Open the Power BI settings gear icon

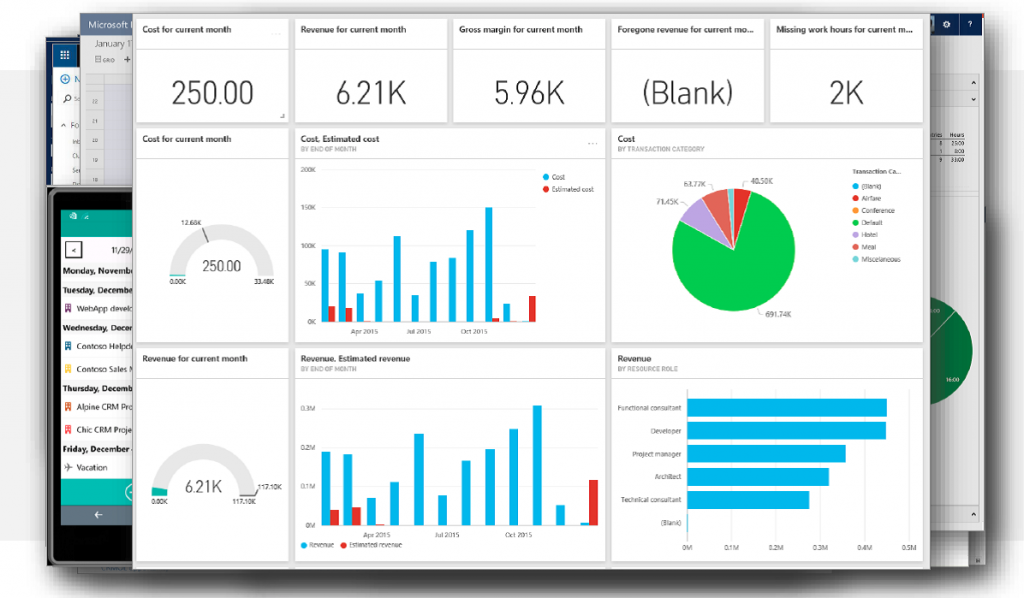click(x=947, y=25)
